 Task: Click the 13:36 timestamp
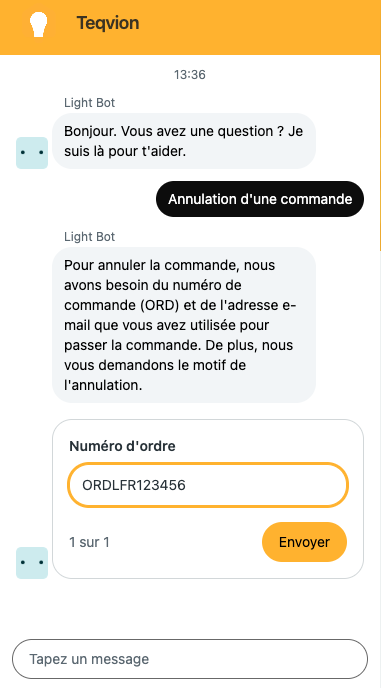click(x=190, y=75)
